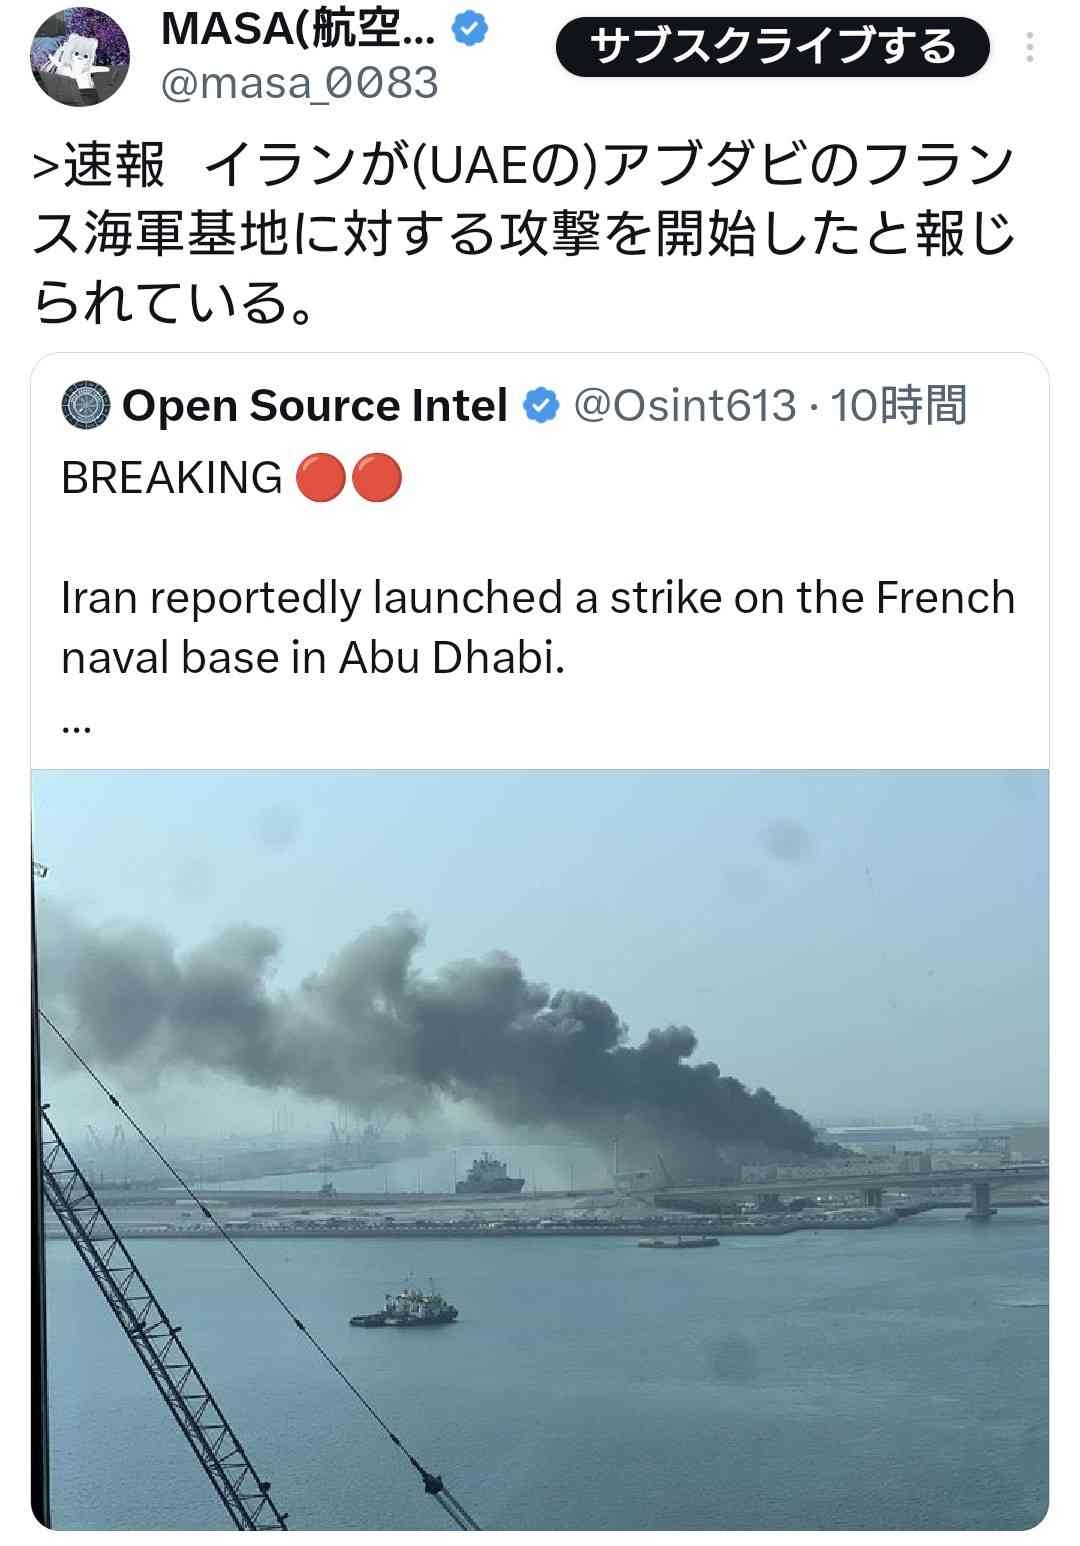
Task: Click the first red circle emoji
Action: (x=322, y=477)
